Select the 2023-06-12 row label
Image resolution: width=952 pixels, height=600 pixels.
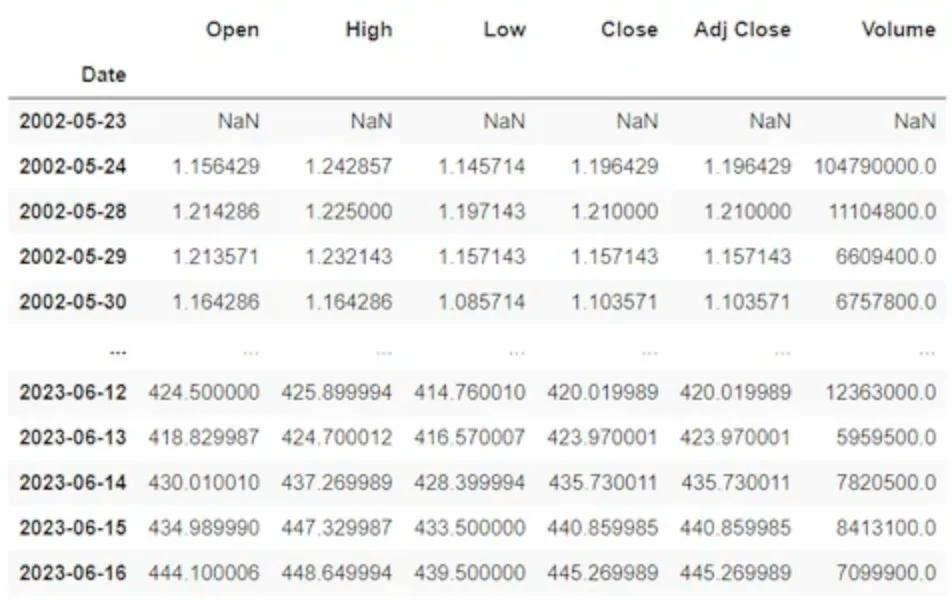click(73, 392)
